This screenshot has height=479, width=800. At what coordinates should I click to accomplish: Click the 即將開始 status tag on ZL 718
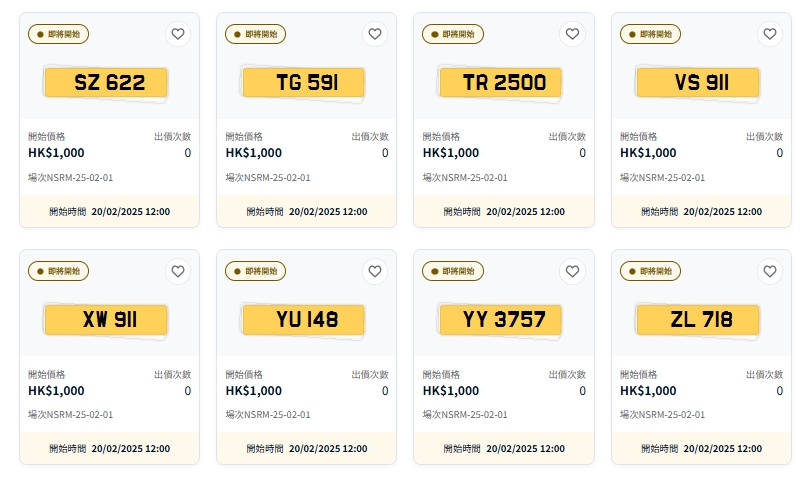click(651, 271)
